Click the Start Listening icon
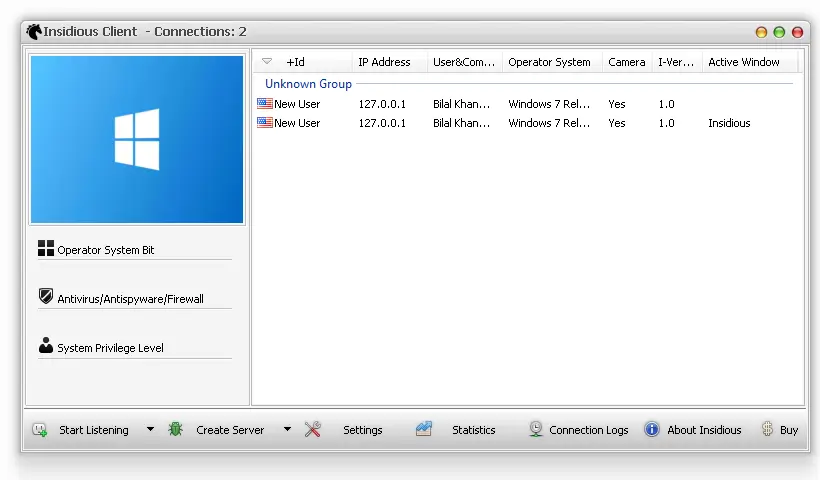 [39, 430]
